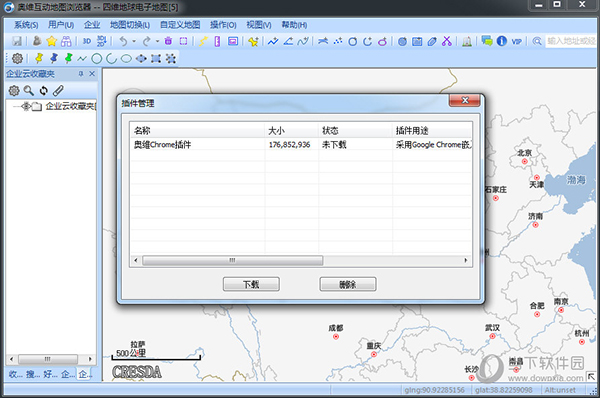Open the 系统(S) menu
600x398 pixels.
click(x=26, y=25)
